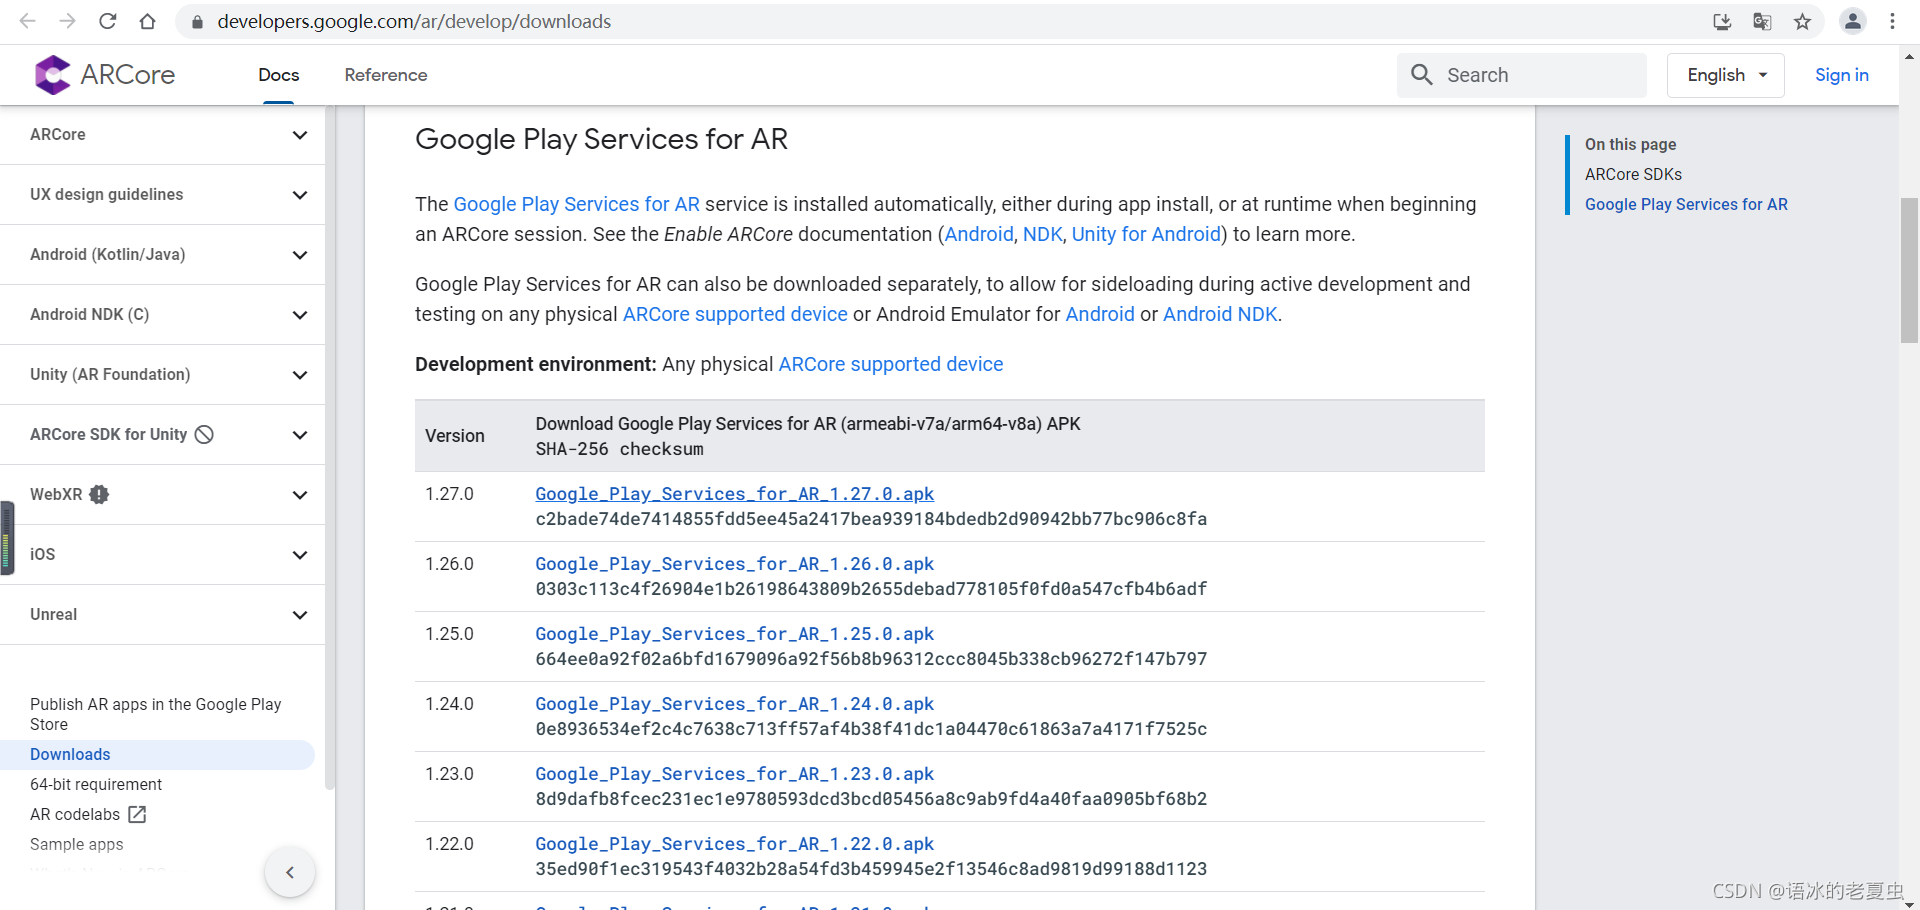Download Google_Play_Services_for_AR_1.27.0.apk
This screenshot has height=910, width=1920.
pos(734,494)
